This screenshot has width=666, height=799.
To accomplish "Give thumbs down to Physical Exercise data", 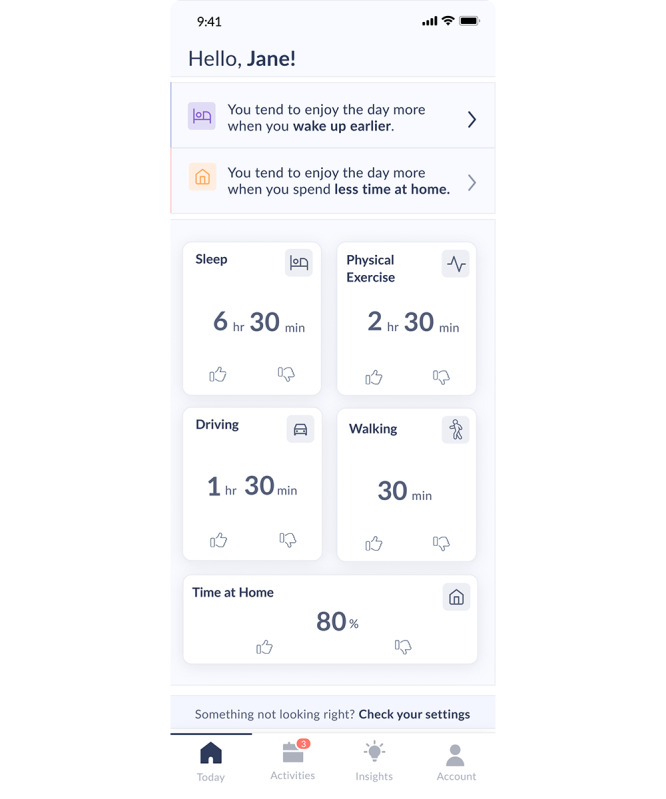I will tap(441, 377).
